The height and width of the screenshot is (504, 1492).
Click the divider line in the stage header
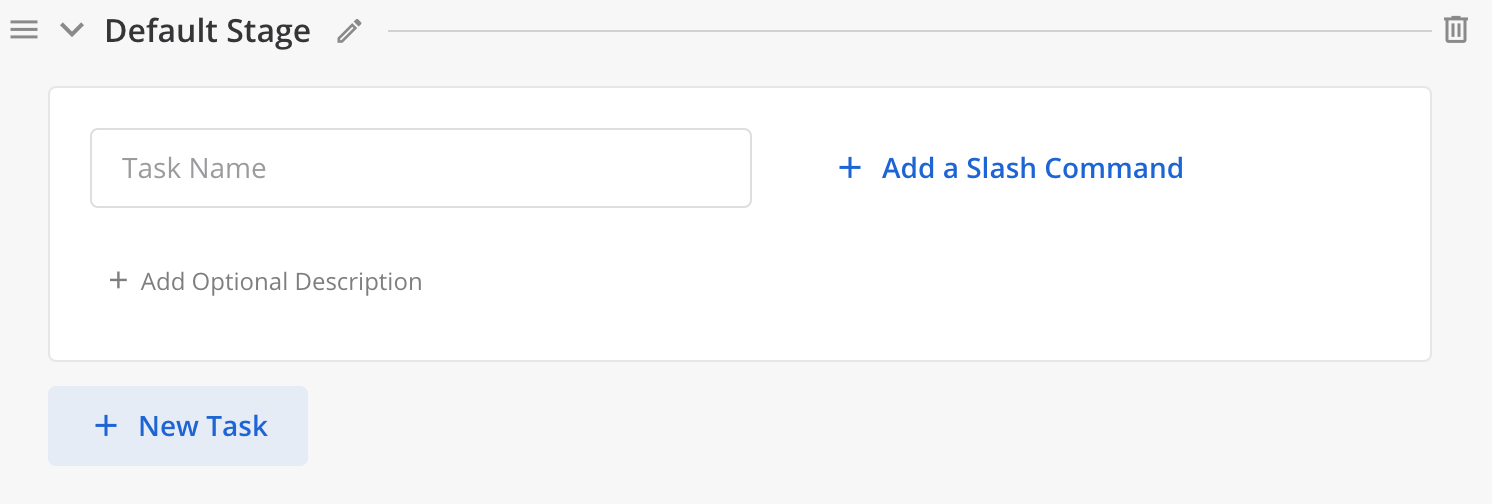tap(900, 31)
